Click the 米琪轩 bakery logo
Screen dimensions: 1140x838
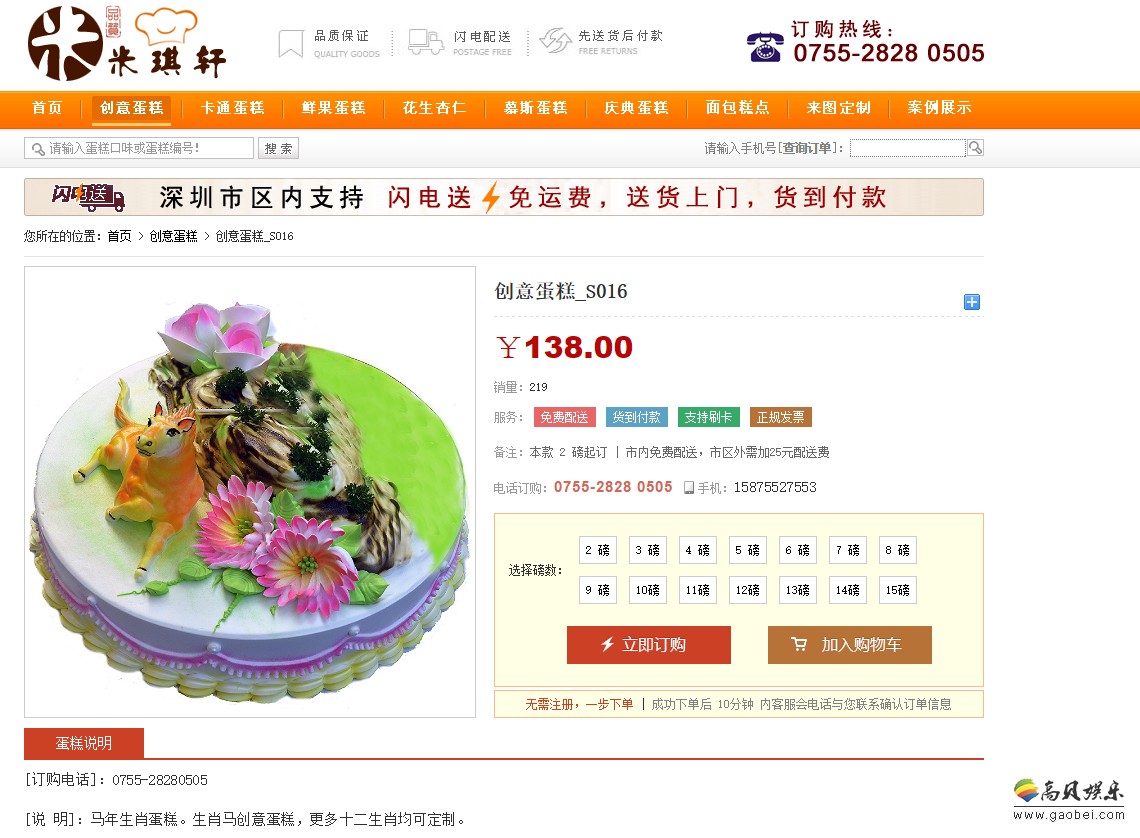(127, 43)
